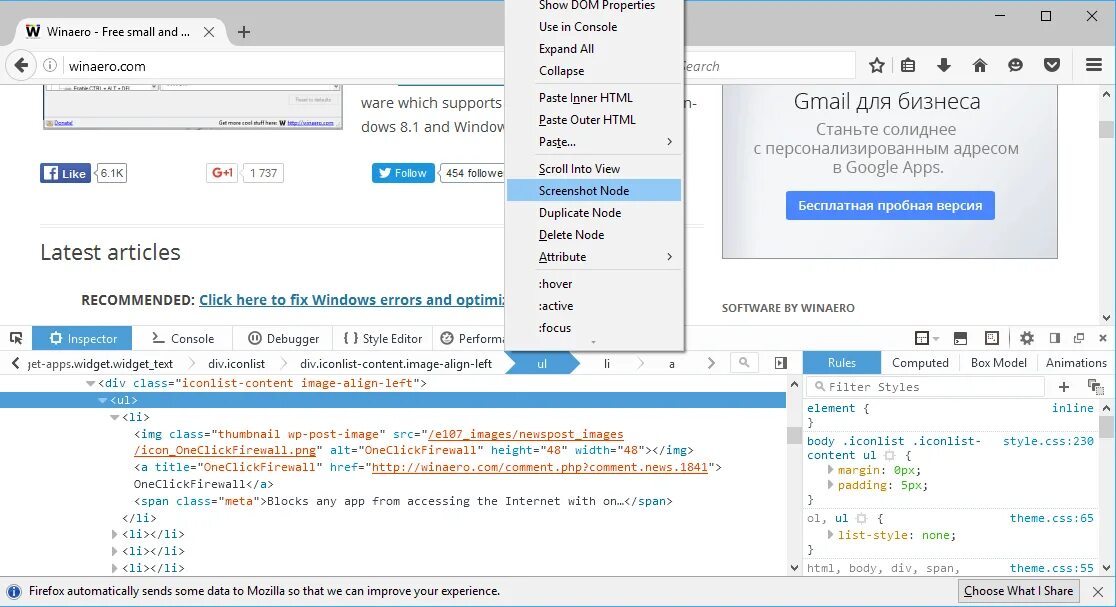The height and width of the screenshot is (607, 1116).
Task: Choose Paste Inner HTML
Action: [594, 98]
